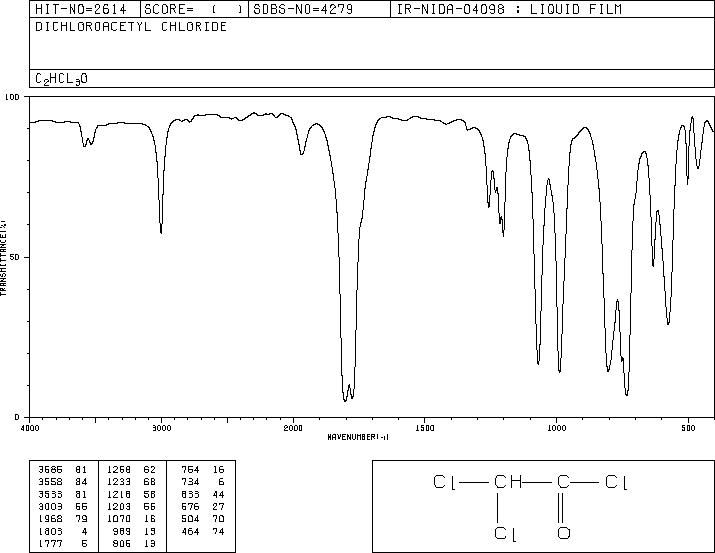The height and width of the screenshot is (553, 715).
Task: Click the O atom in the structure diagram
Action: point(564,533)
